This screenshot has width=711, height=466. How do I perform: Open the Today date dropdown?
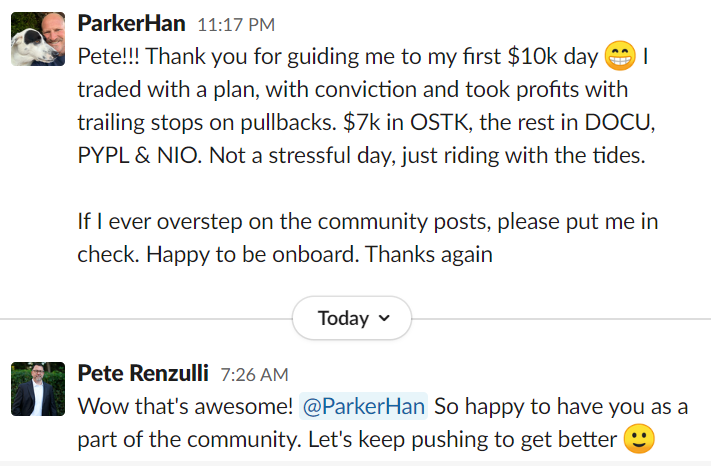pos(352,318)
